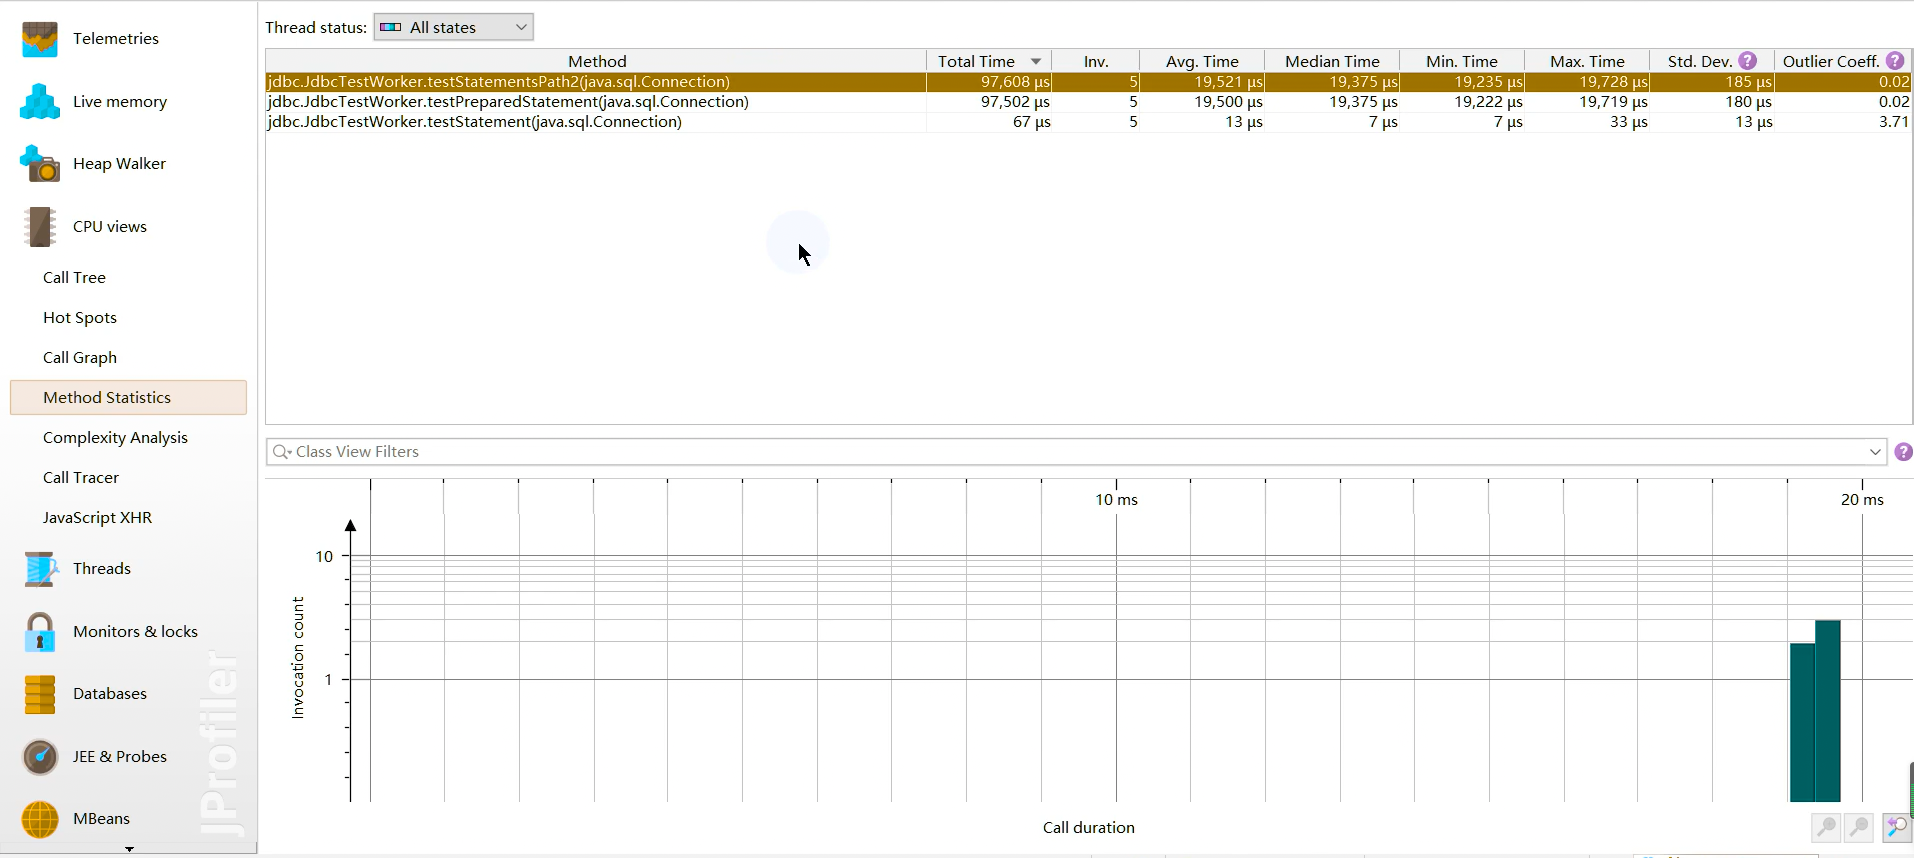Select the Method Statistics view
1914x858 pixels.
pos(128,397)
